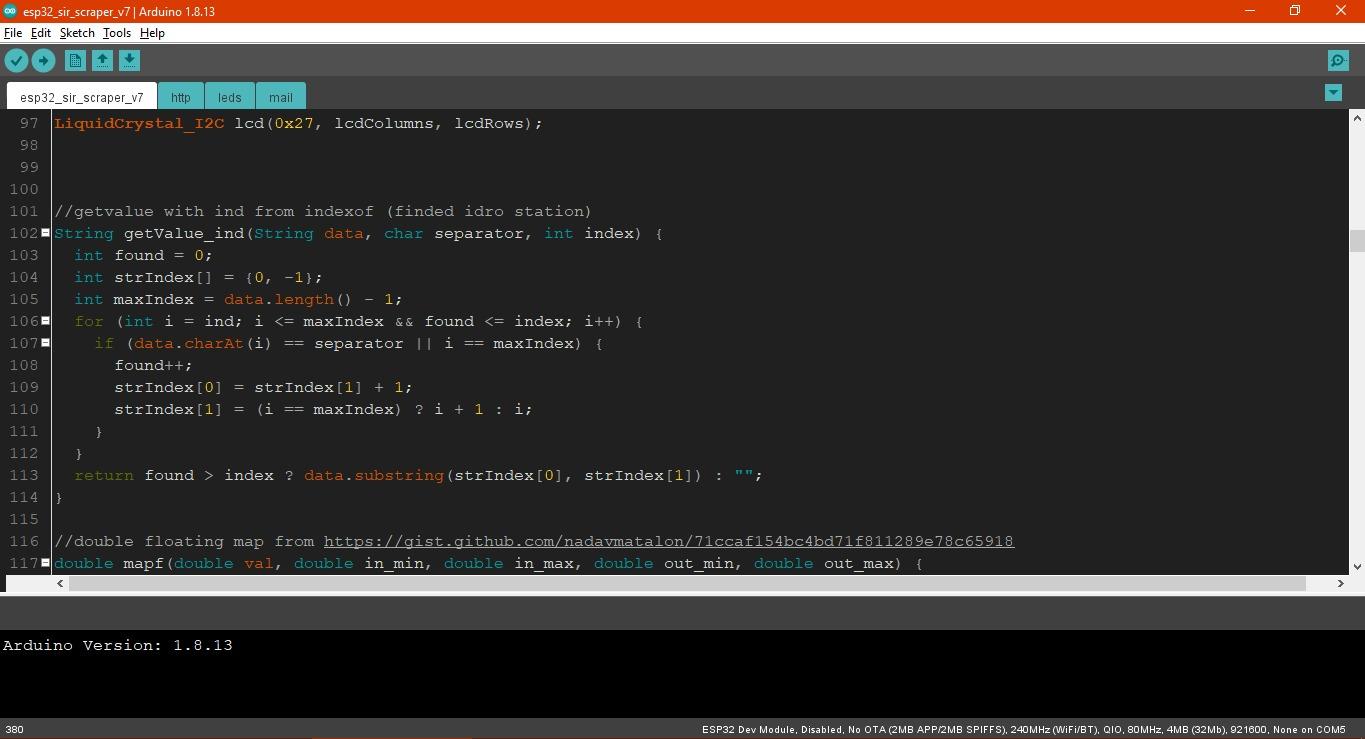Screen dimensions: 1365x739
Task: Click 'getValue_ind' in the function definition
Action: point(184,233)
